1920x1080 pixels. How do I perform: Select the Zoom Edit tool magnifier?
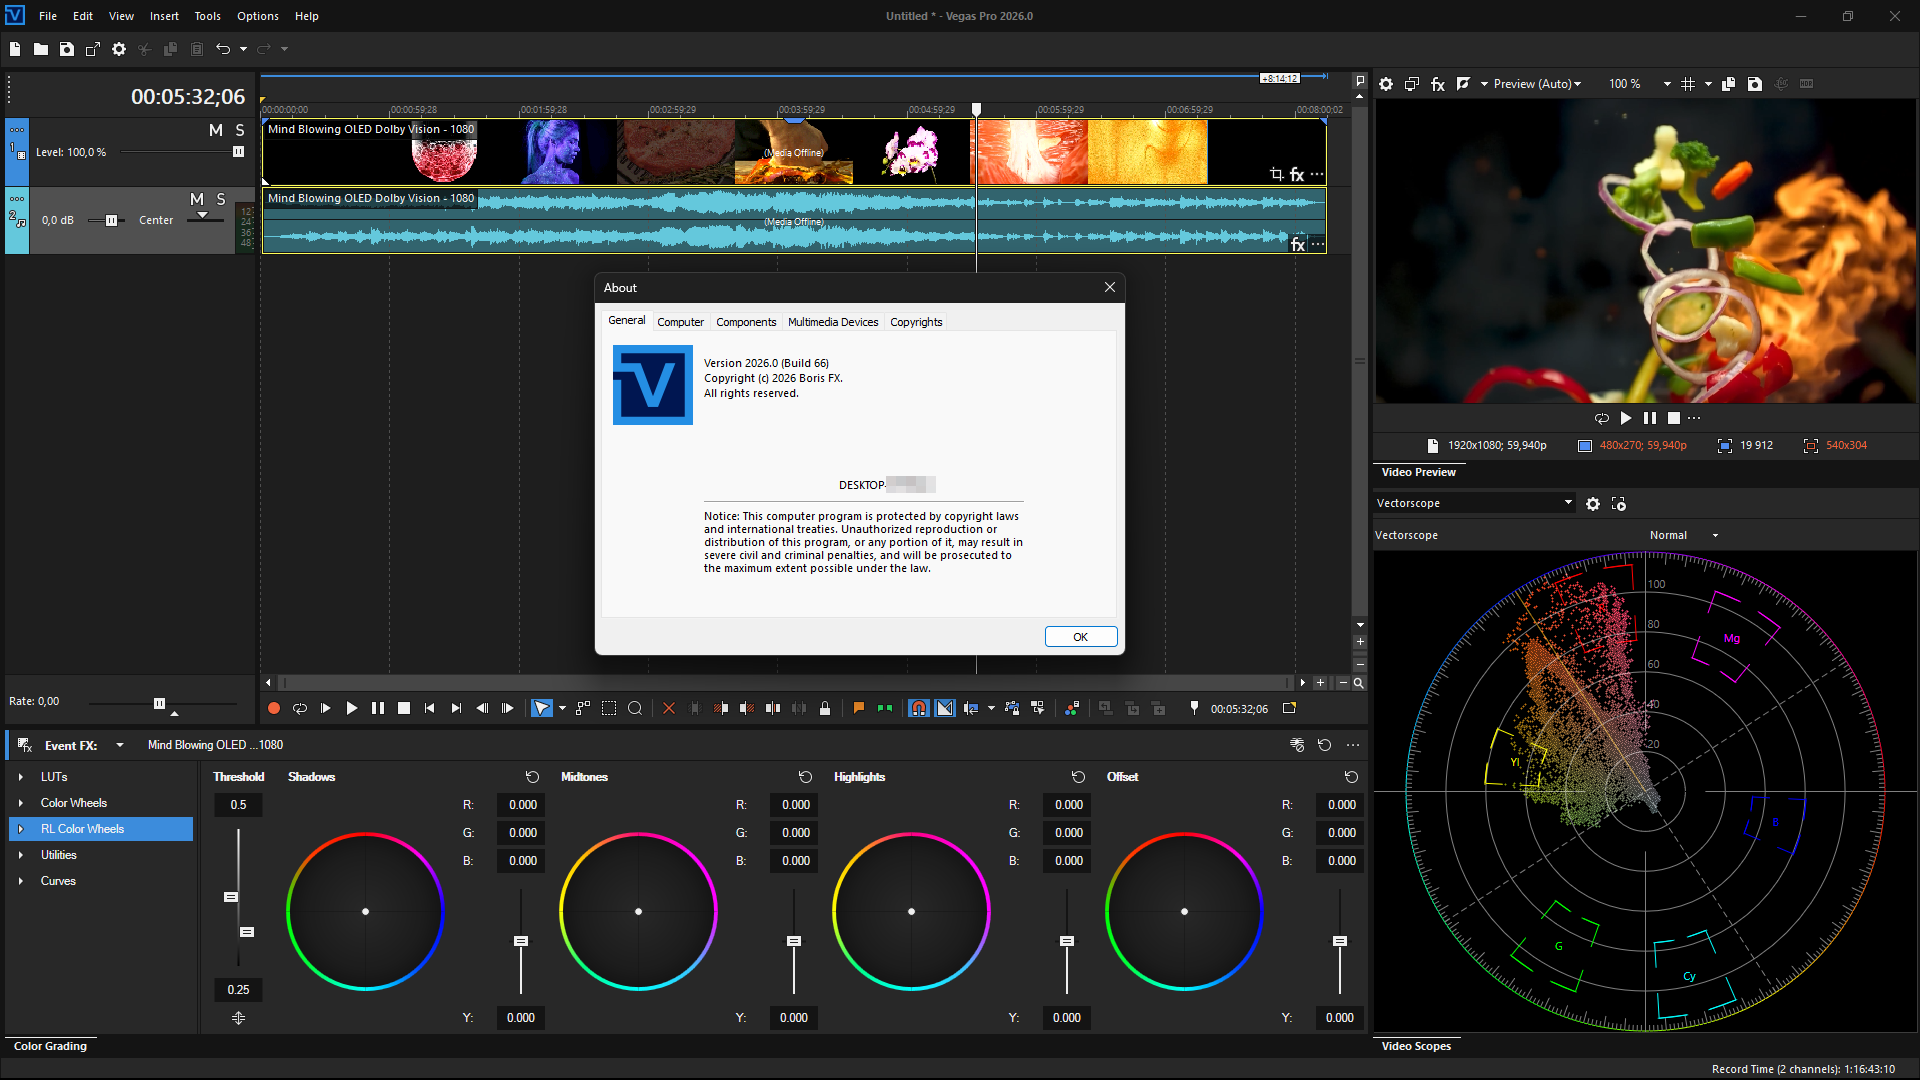coord(635,709)
